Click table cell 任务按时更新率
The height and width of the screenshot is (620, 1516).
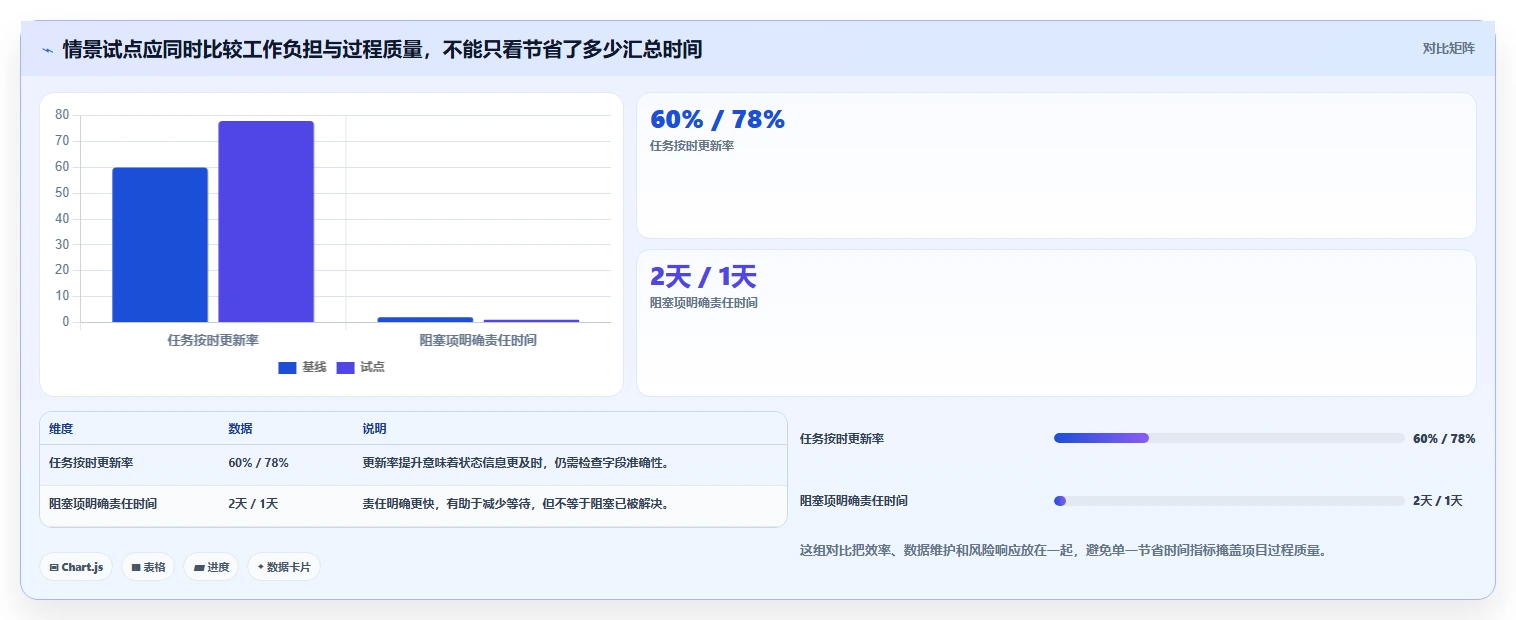[91, 463]
